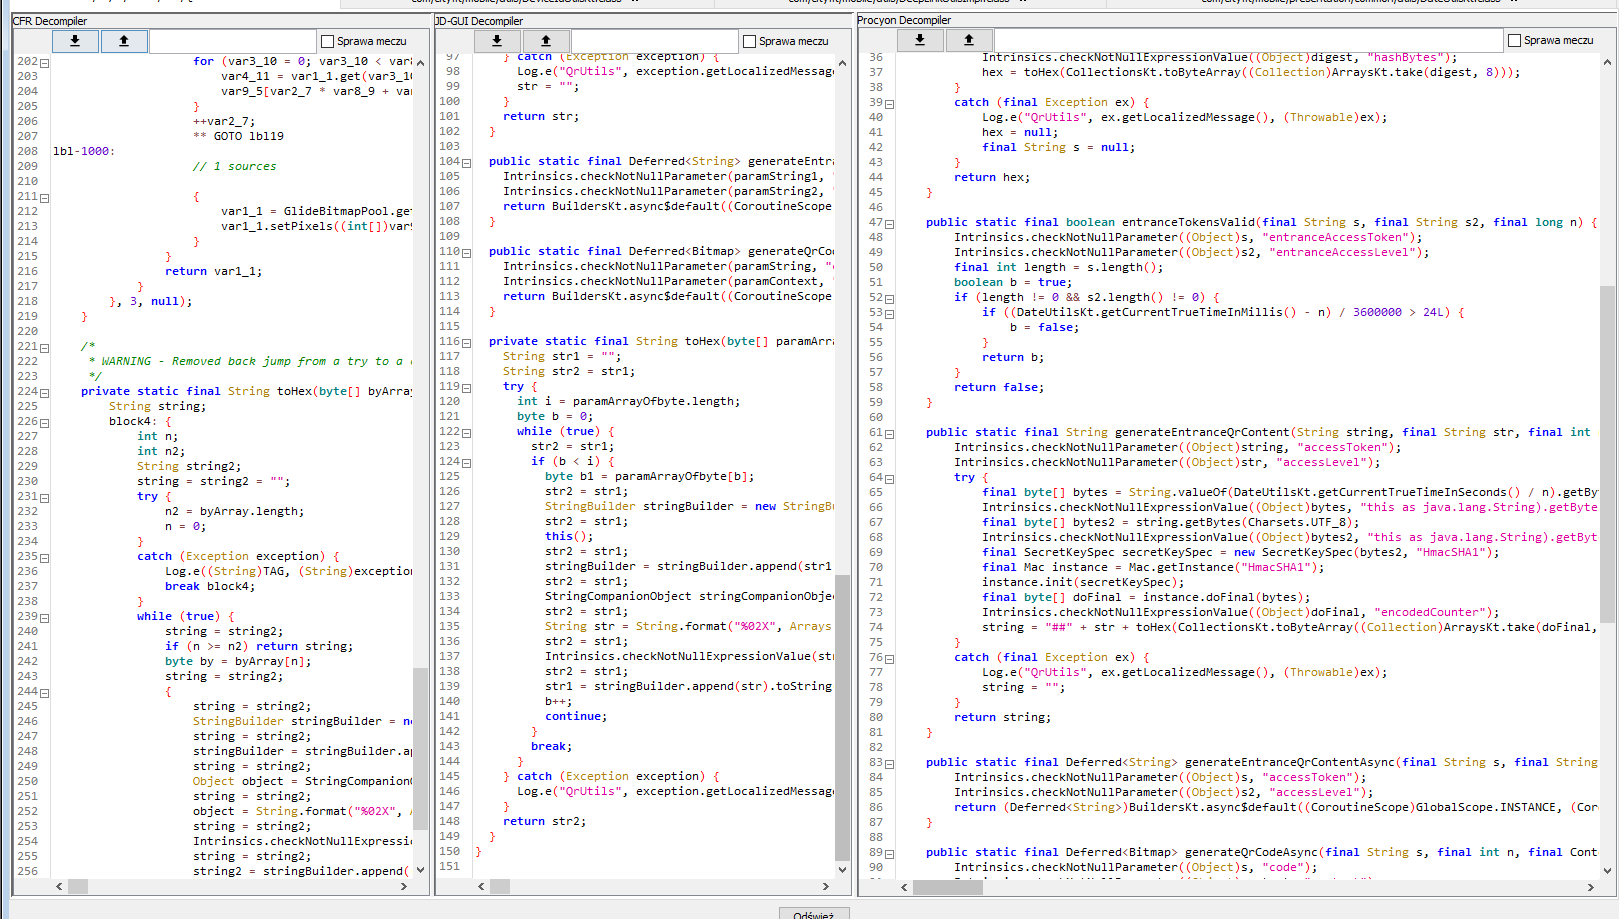Image resolution: width=1619 pixels, height=919 pixels.
Task: Click the find-previous up arrow in CFR Decompiler
Action: [124, 41]
